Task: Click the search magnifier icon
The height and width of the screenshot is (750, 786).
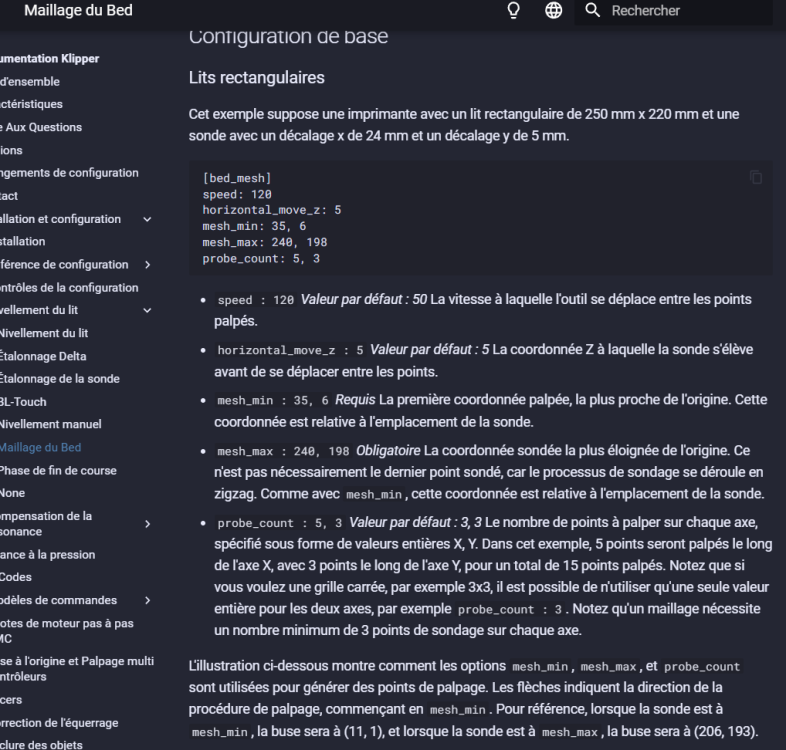Action: pyautogui.click(x=592, y=11)
